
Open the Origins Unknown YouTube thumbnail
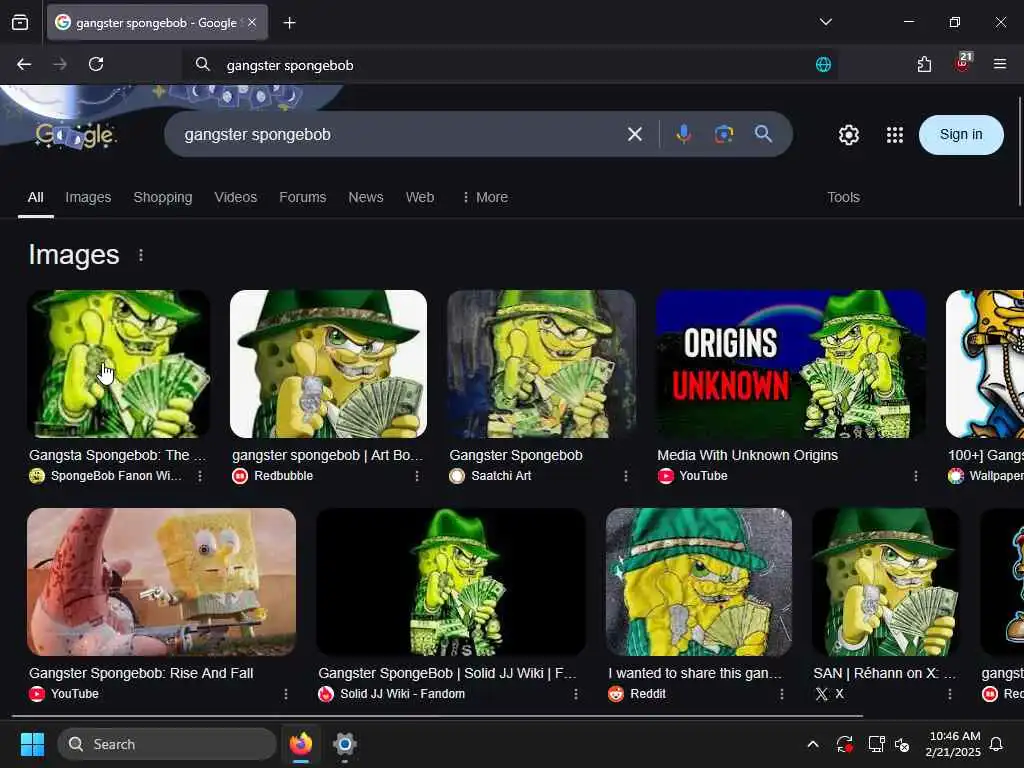coord(791,364)
